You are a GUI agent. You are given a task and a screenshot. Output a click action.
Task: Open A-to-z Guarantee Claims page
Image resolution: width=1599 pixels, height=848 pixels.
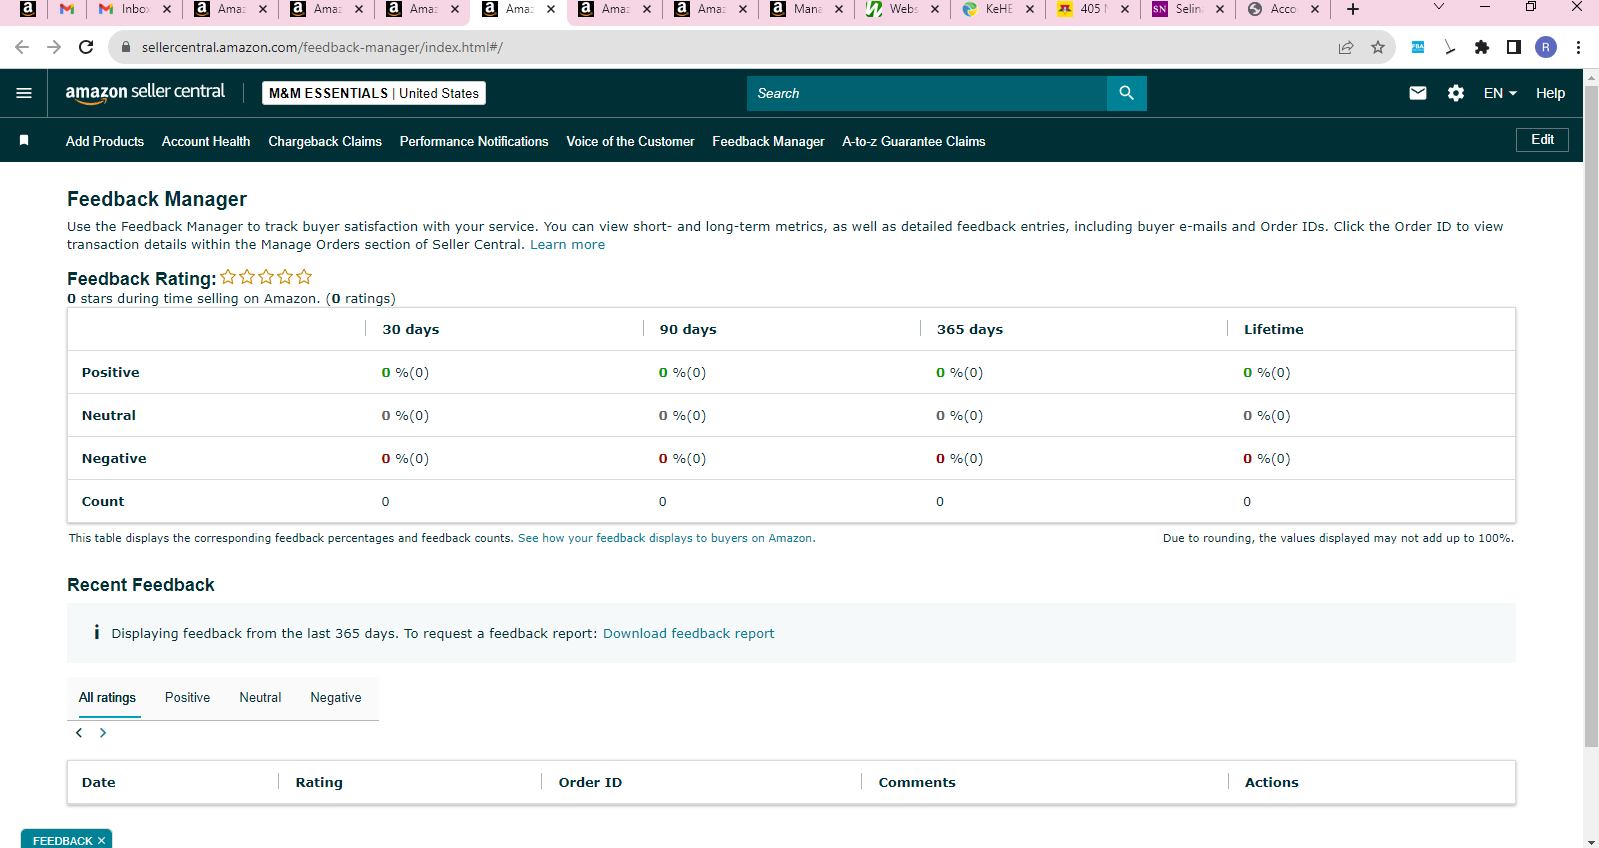click(914, 141)
